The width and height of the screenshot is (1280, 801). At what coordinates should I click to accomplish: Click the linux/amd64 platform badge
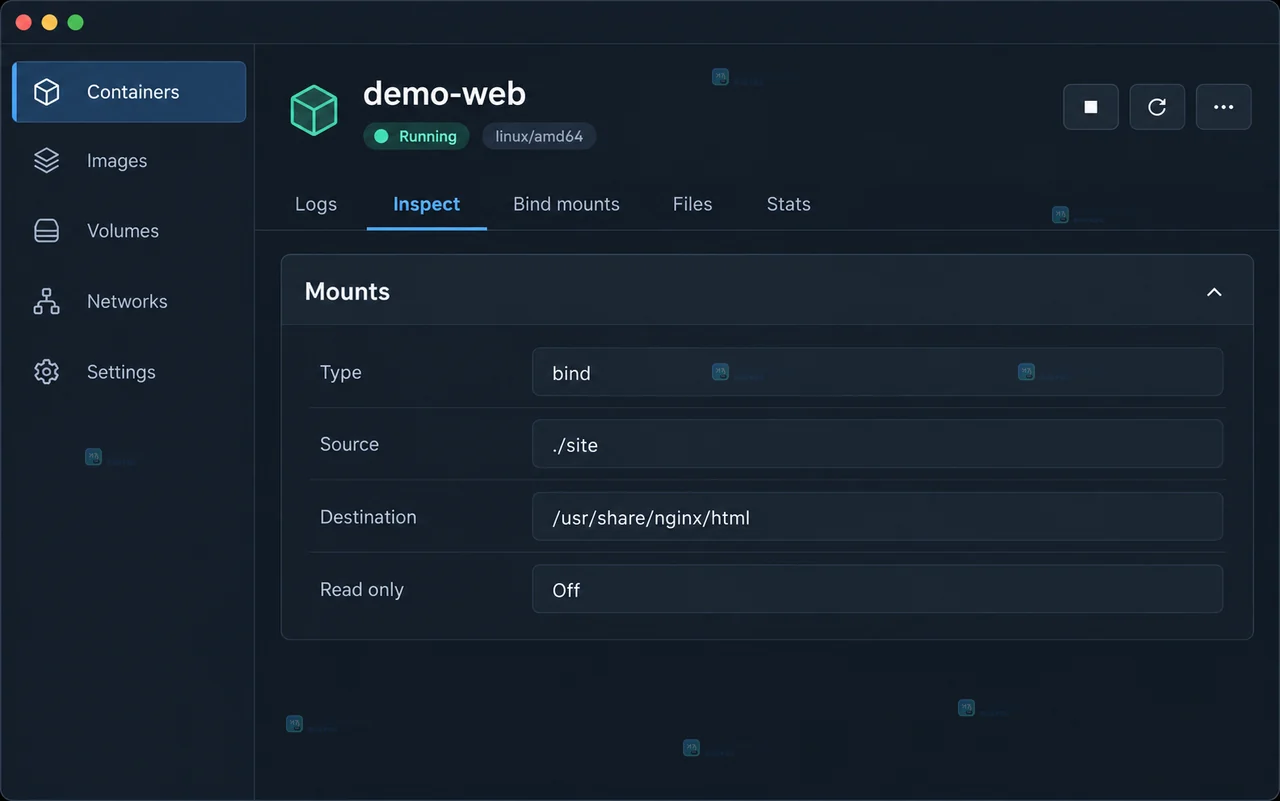pos(539,136)
